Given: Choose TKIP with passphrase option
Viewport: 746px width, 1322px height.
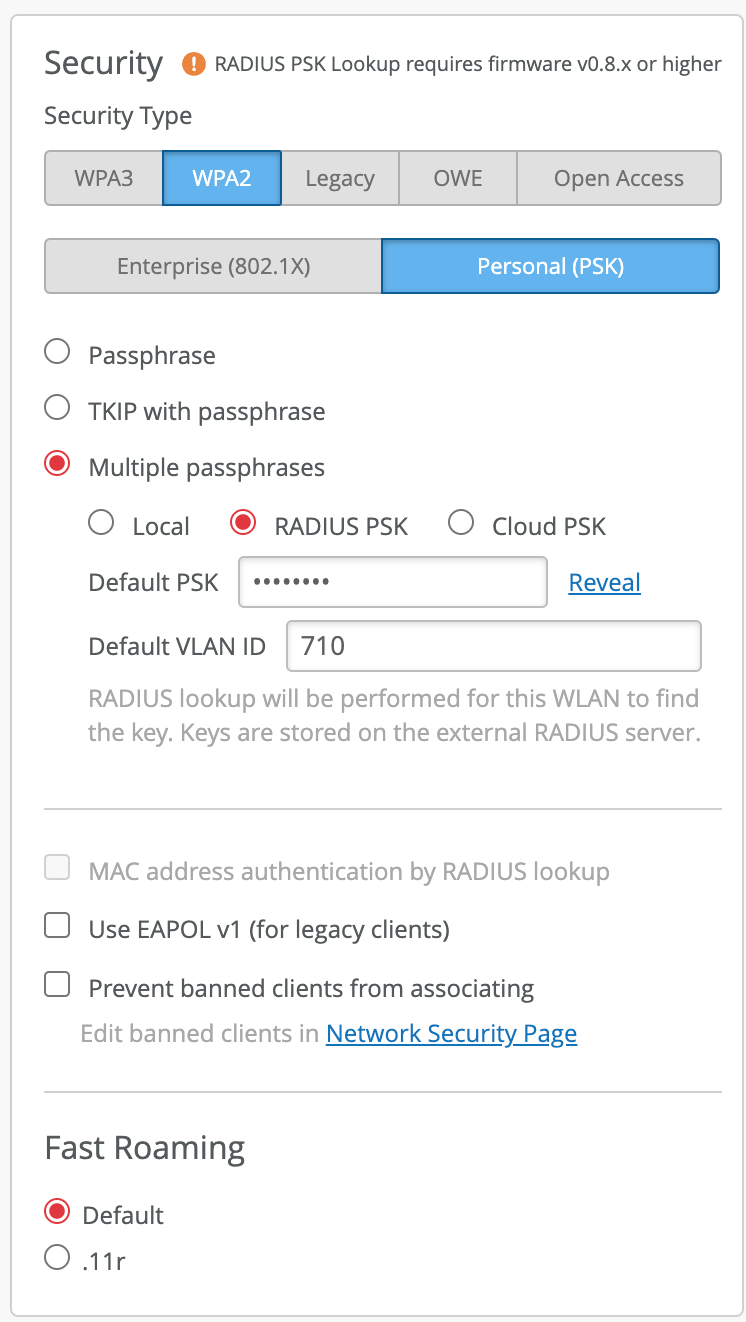Looking at the screenshot, I should pyautogui.click(x=58, y=408).
